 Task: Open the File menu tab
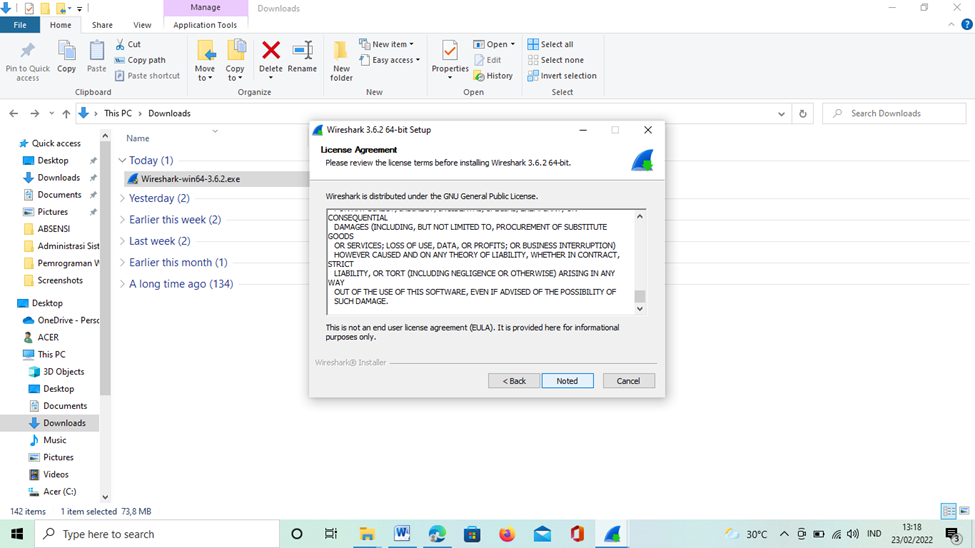coord(20,25)
